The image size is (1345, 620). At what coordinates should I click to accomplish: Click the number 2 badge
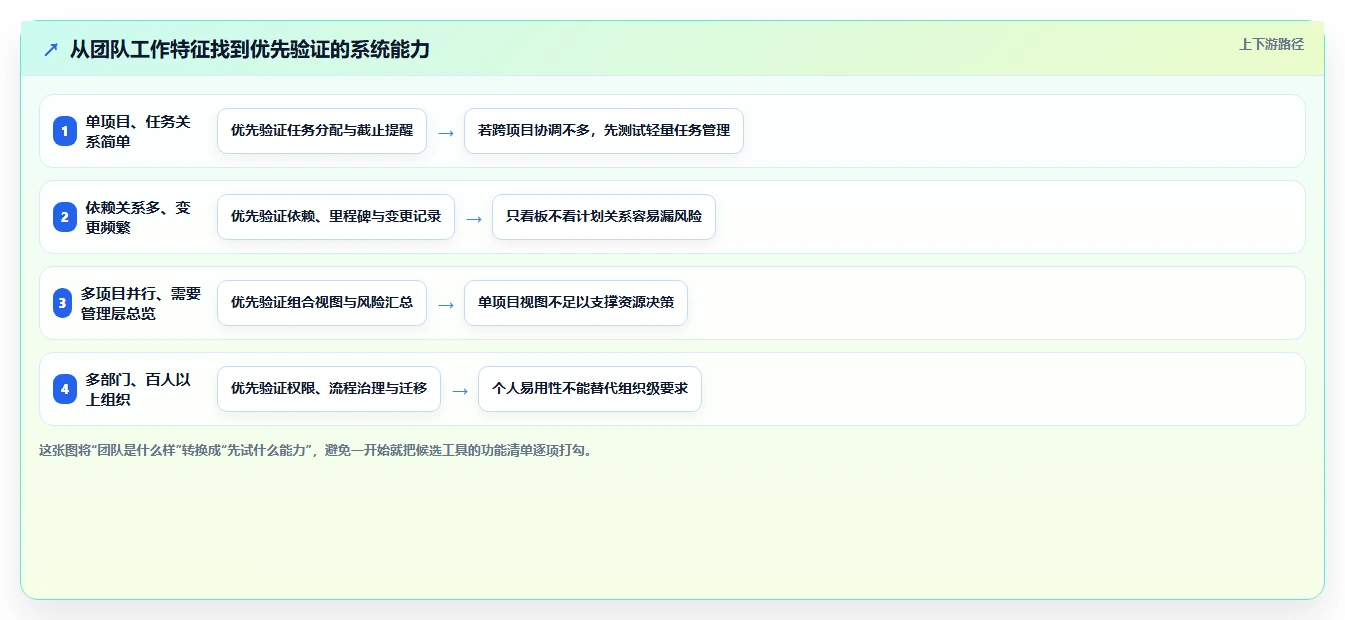click(x=65, y=217)
